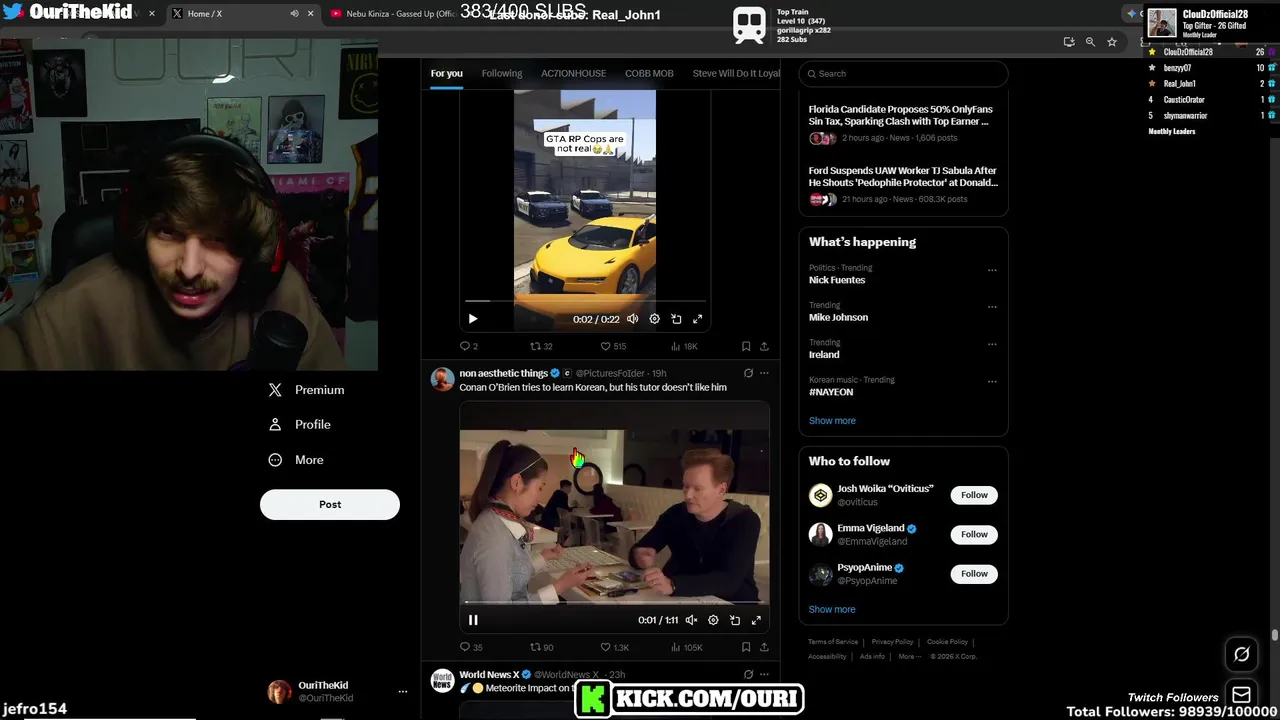The width and height of the screenshot is (1280, 720).
Task: View analytics showing 18K views
Action: click(x=684, y=346)
